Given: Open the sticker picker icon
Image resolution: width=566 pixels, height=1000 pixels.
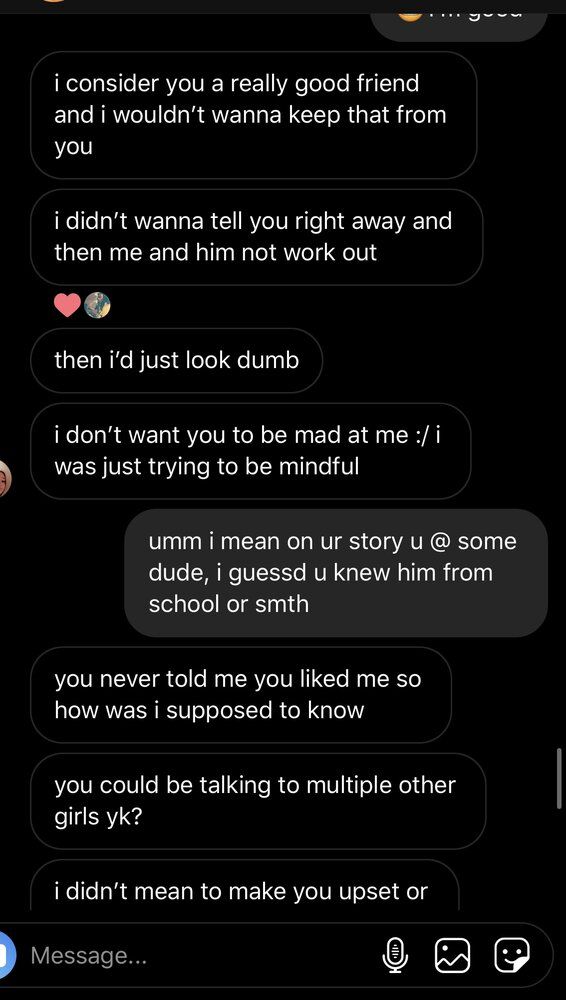Looking at the screenshot, I should tap(512, 955).
